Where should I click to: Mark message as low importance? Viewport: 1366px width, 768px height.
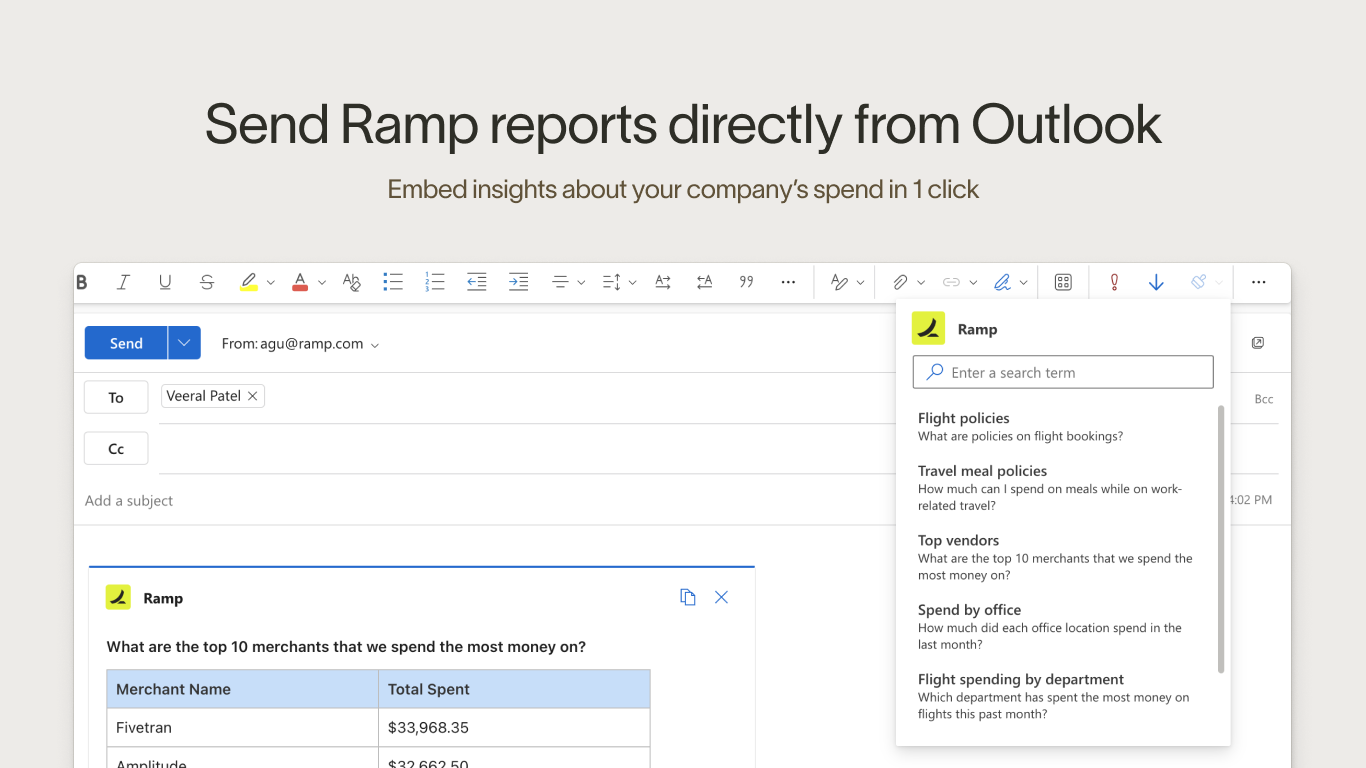pyautogui.click(x=1156, y=283)
